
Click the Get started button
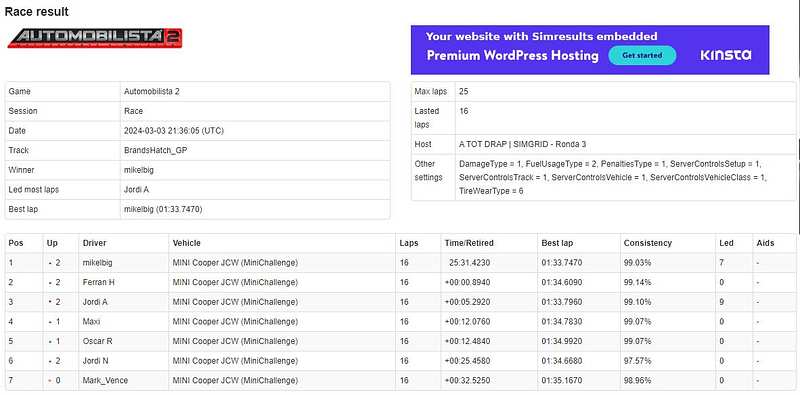642,55
